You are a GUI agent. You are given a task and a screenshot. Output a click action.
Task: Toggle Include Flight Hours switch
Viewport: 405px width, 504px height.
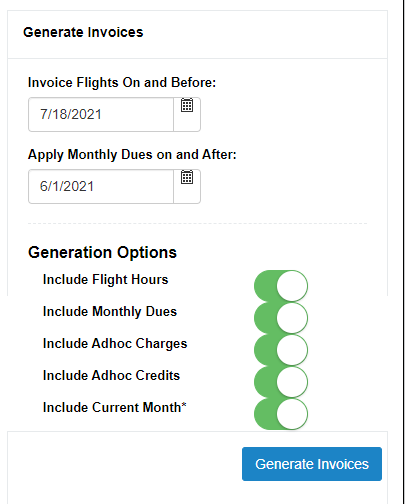tap(281, 286)
